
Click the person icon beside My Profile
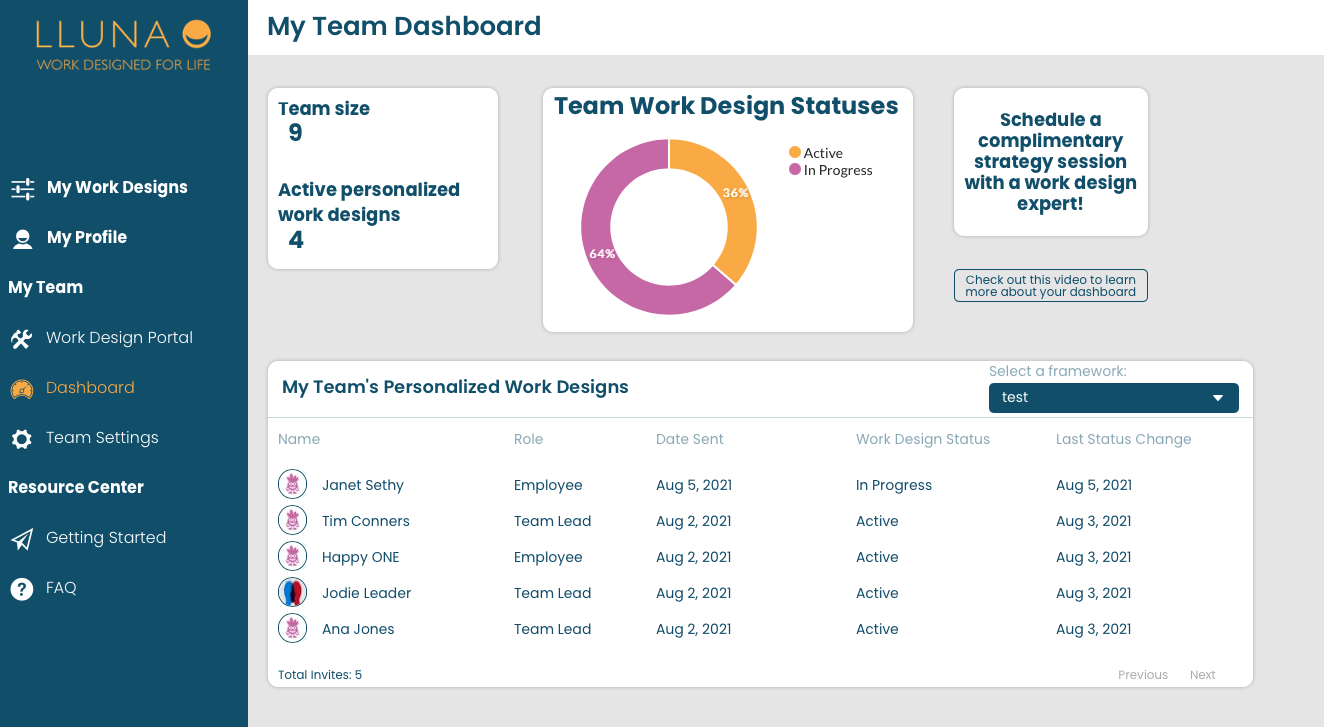[22, 238]
